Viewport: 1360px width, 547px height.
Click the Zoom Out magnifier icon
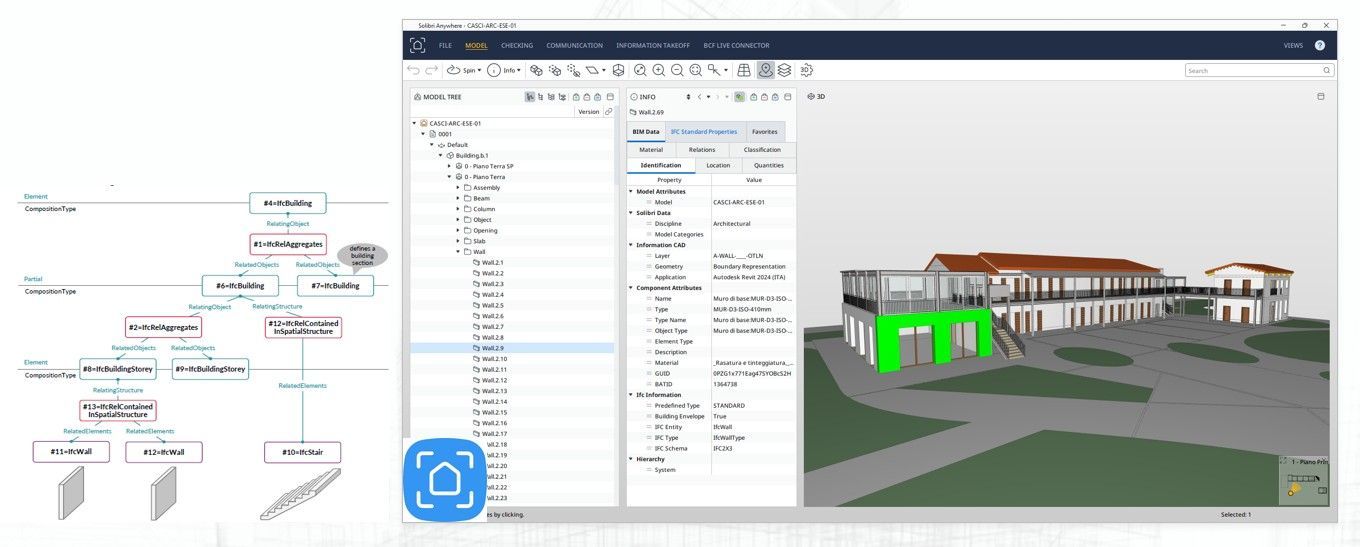pos(677,70)
